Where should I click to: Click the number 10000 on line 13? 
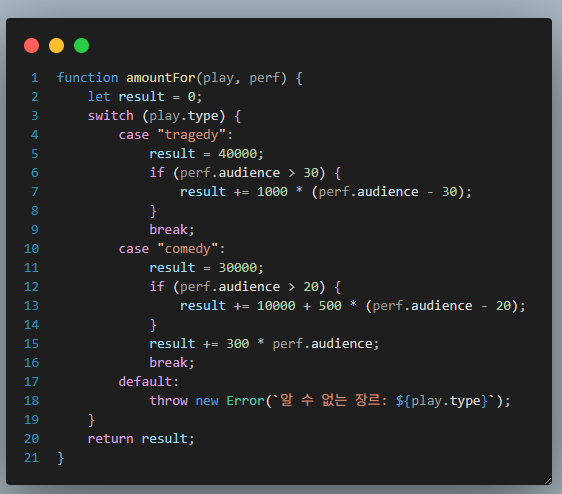276,306
